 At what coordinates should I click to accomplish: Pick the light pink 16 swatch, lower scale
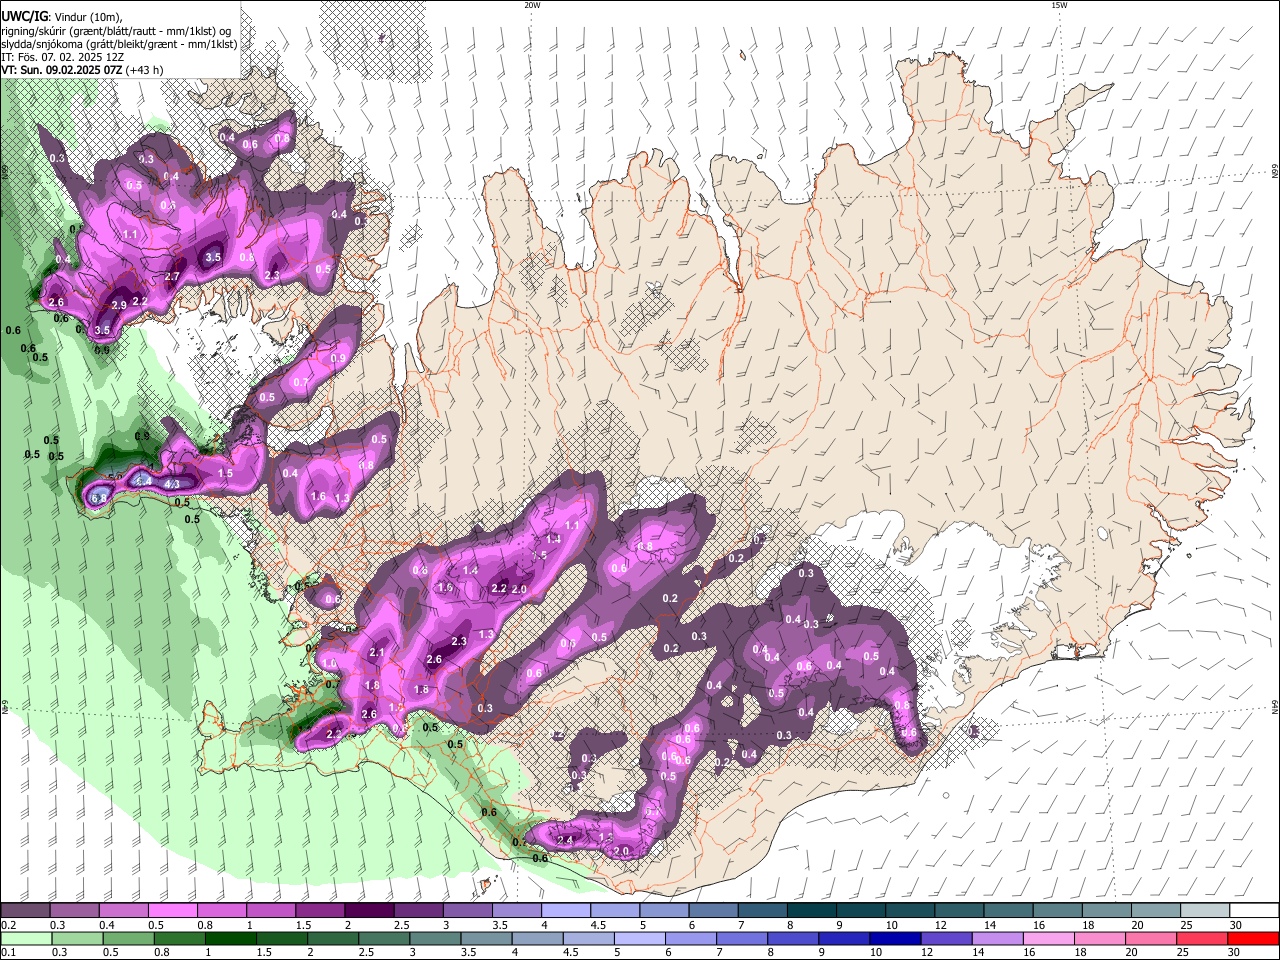click(1047, 938)
